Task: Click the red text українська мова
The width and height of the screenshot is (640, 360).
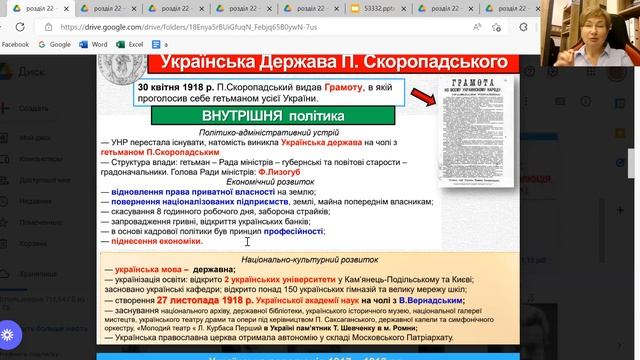Action: point(148,270)
